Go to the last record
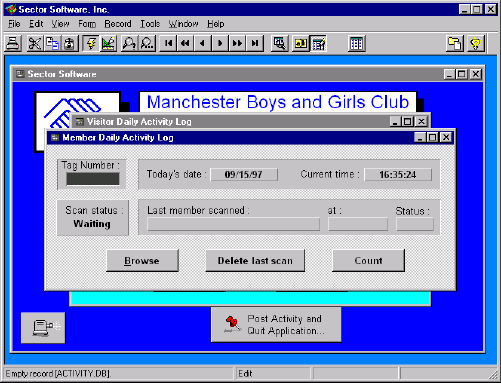This screenshot has width=501, height=383. (x=255, y=43)
